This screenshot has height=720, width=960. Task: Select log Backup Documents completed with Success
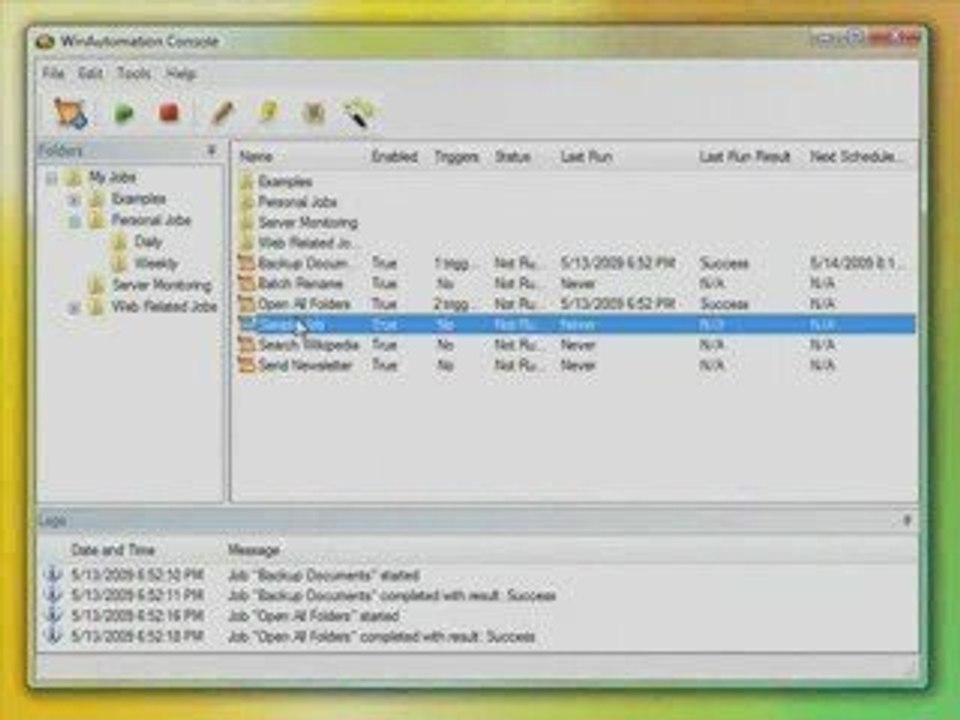478,596
